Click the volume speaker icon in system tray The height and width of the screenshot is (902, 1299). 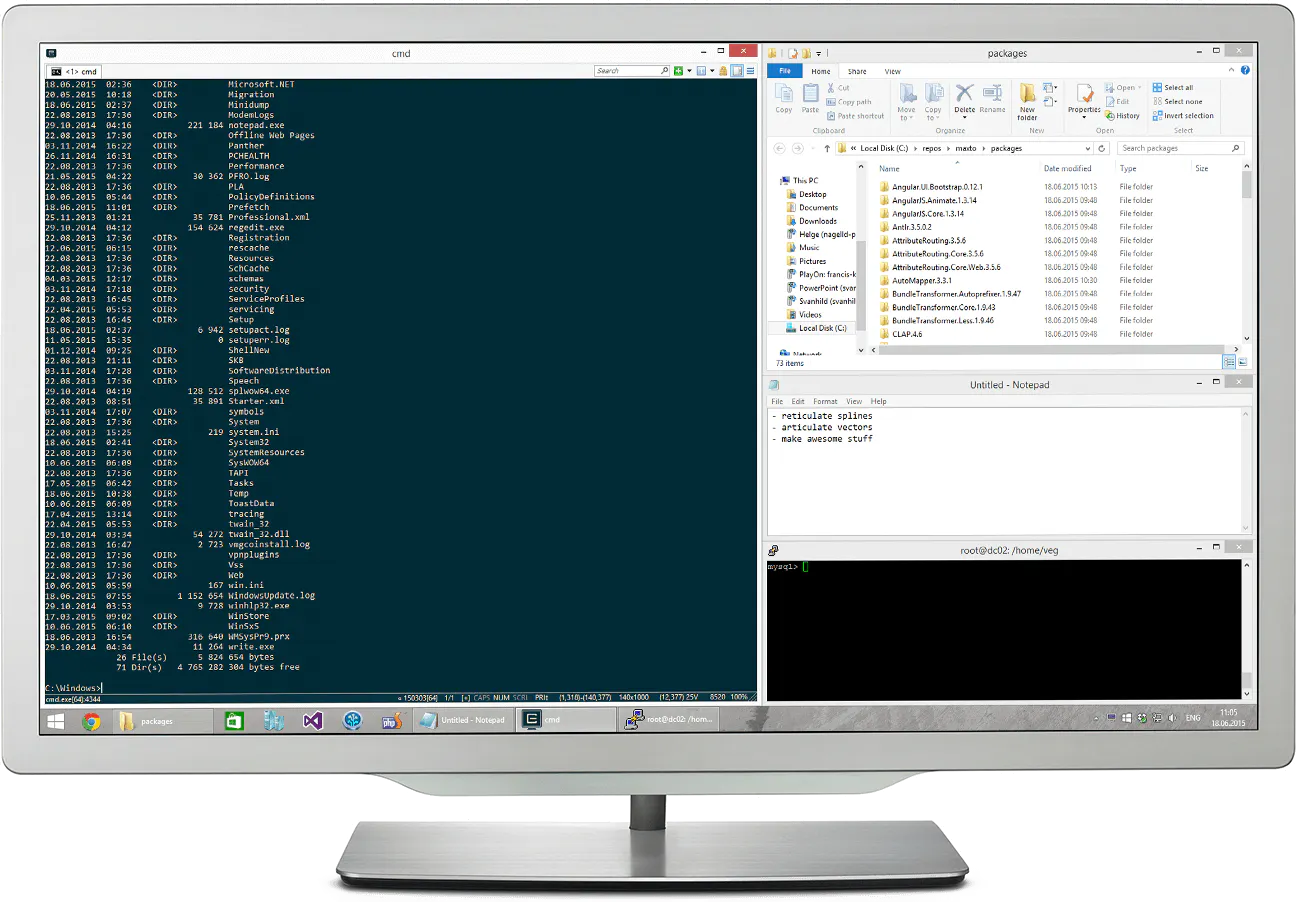pyautogui.click(x=1173, y=718)
